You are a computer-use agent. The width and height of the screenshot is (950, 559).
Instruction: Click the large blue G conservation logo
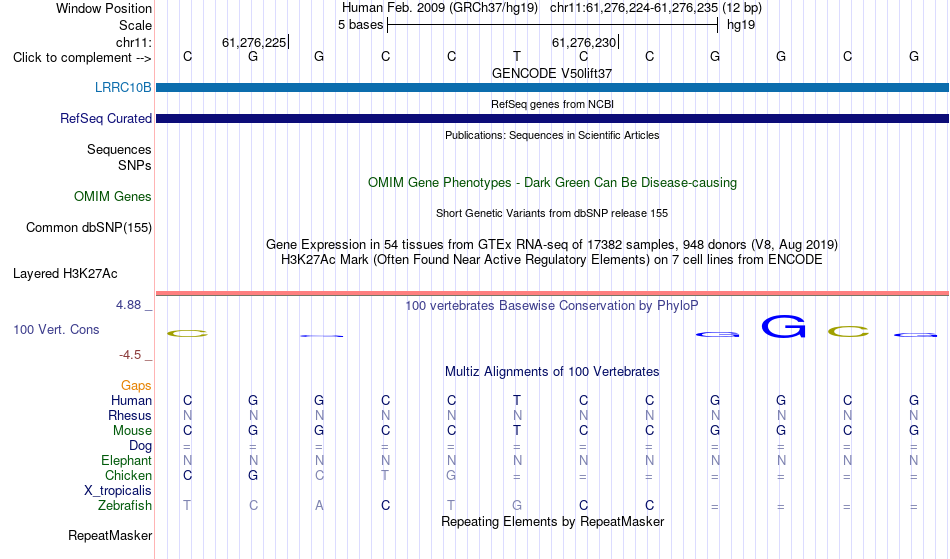point(783,326)
